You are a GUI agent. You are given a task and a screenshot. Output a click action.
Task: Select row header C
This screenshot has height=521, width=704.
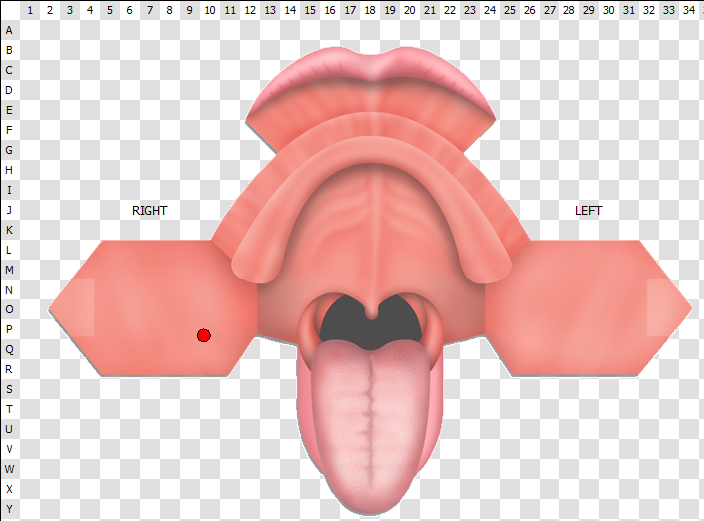pos(9,70)
